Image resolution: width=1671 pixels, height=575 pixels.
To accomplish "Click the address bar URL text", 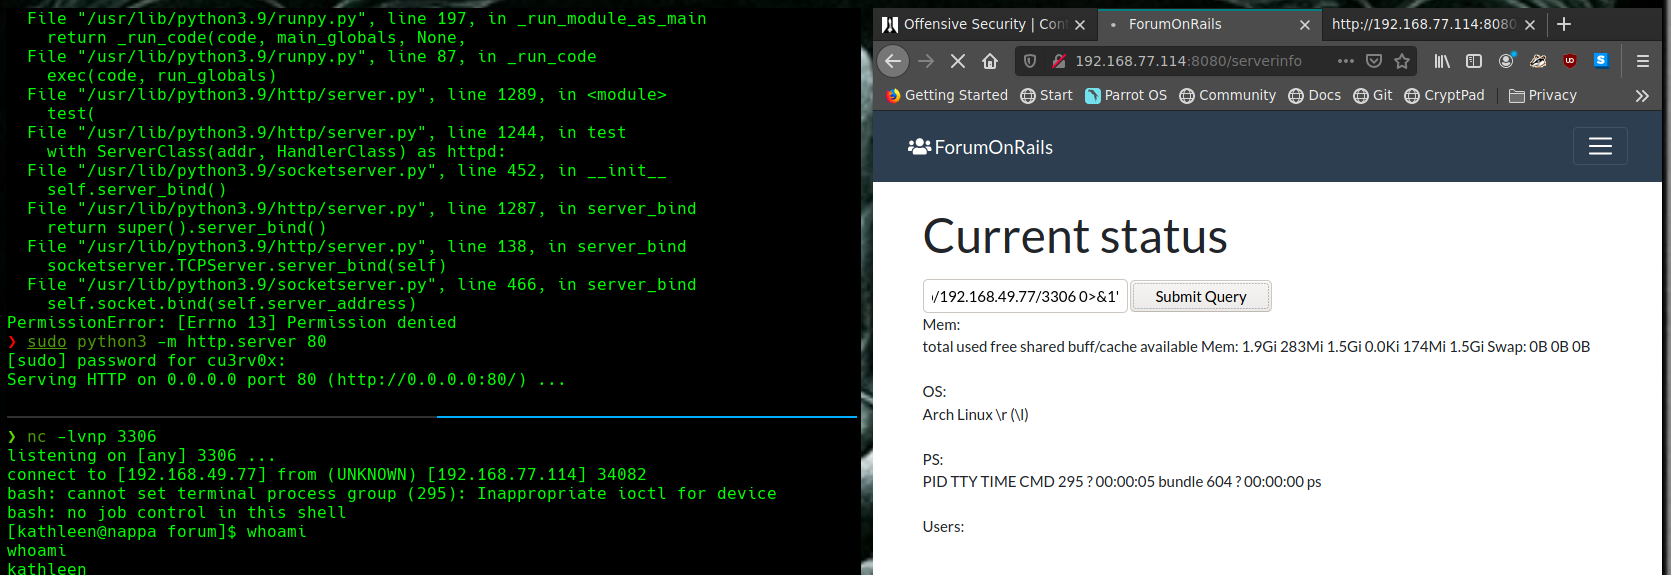I will [x=1188, y=61].
